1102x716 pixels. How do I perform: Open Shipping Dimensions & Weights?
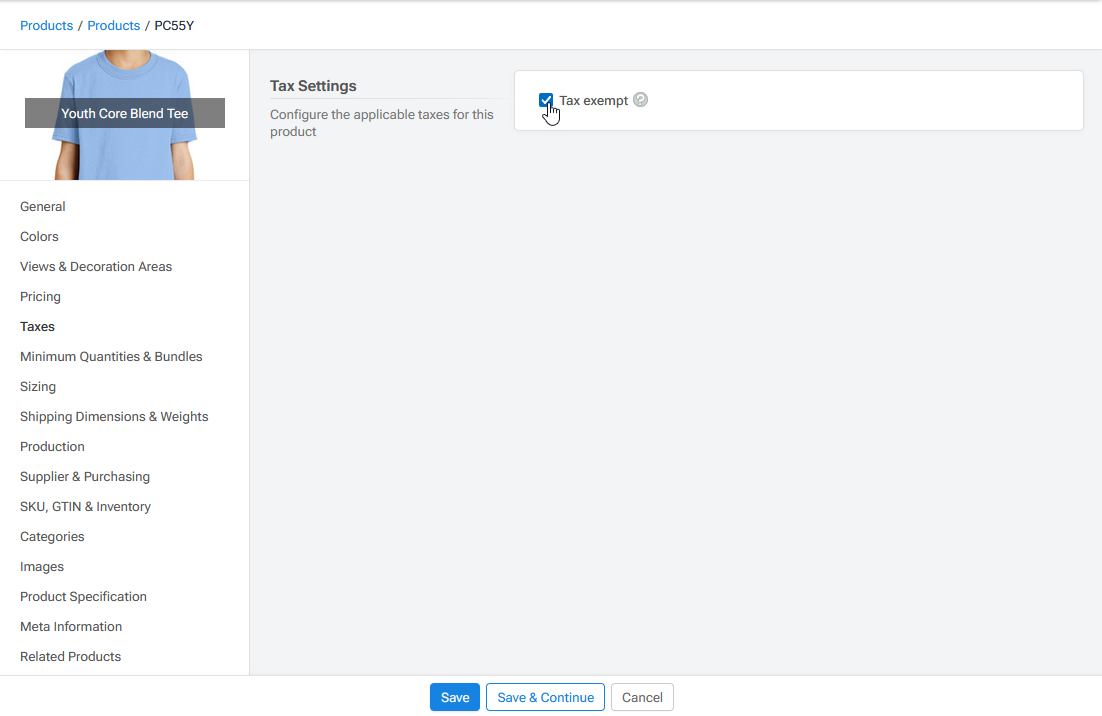tap(114, 417)
